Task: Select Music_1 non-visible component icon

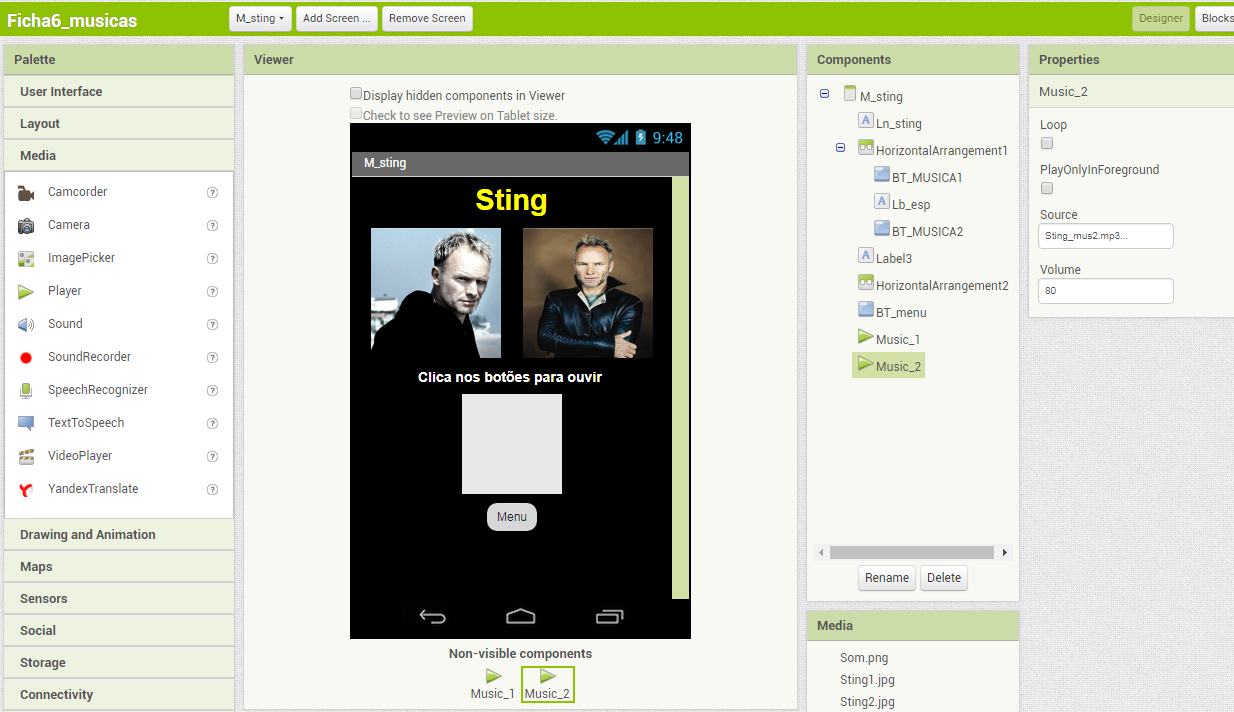Action: [493, 676]
